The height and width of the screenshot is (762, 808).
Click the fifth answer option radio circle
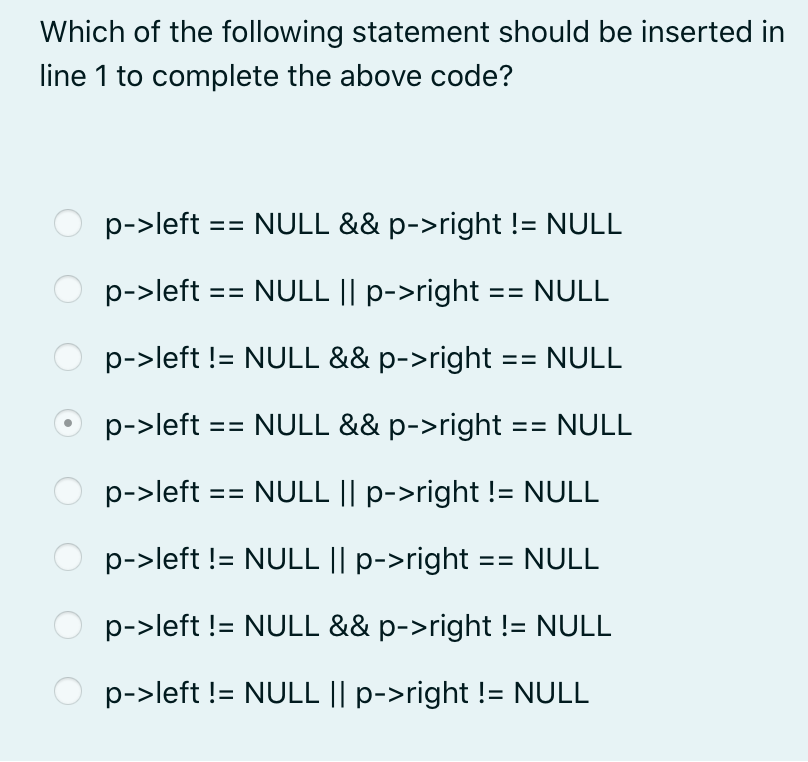click(x=68, y=491)
